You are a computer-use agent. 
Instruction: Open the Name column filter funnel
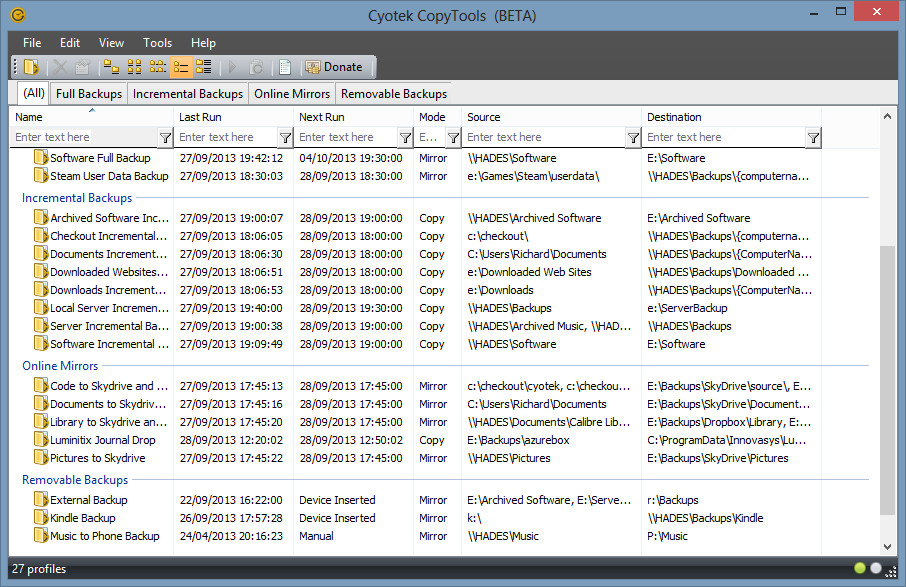[x=165, y=138]
